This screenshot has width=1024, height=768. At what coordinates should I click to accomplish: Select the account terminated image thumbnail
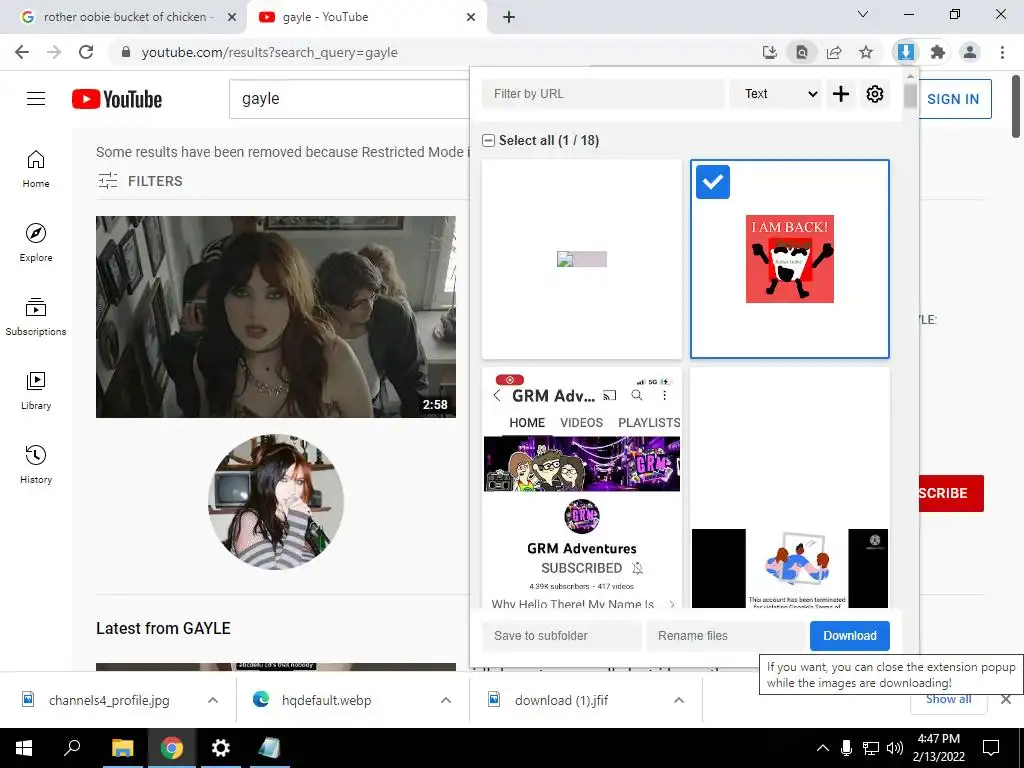point(790,488)
